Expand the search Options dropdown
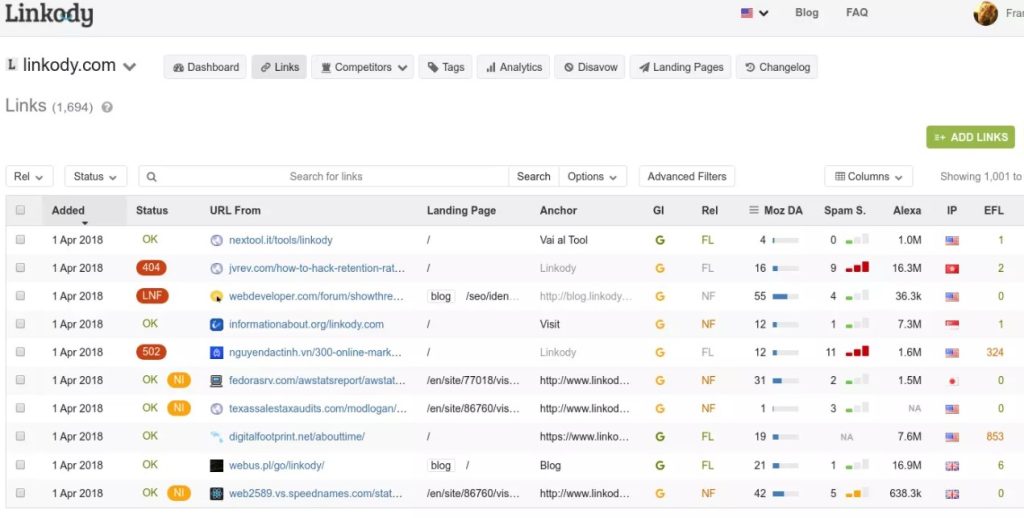 click(x=592, y=176)
